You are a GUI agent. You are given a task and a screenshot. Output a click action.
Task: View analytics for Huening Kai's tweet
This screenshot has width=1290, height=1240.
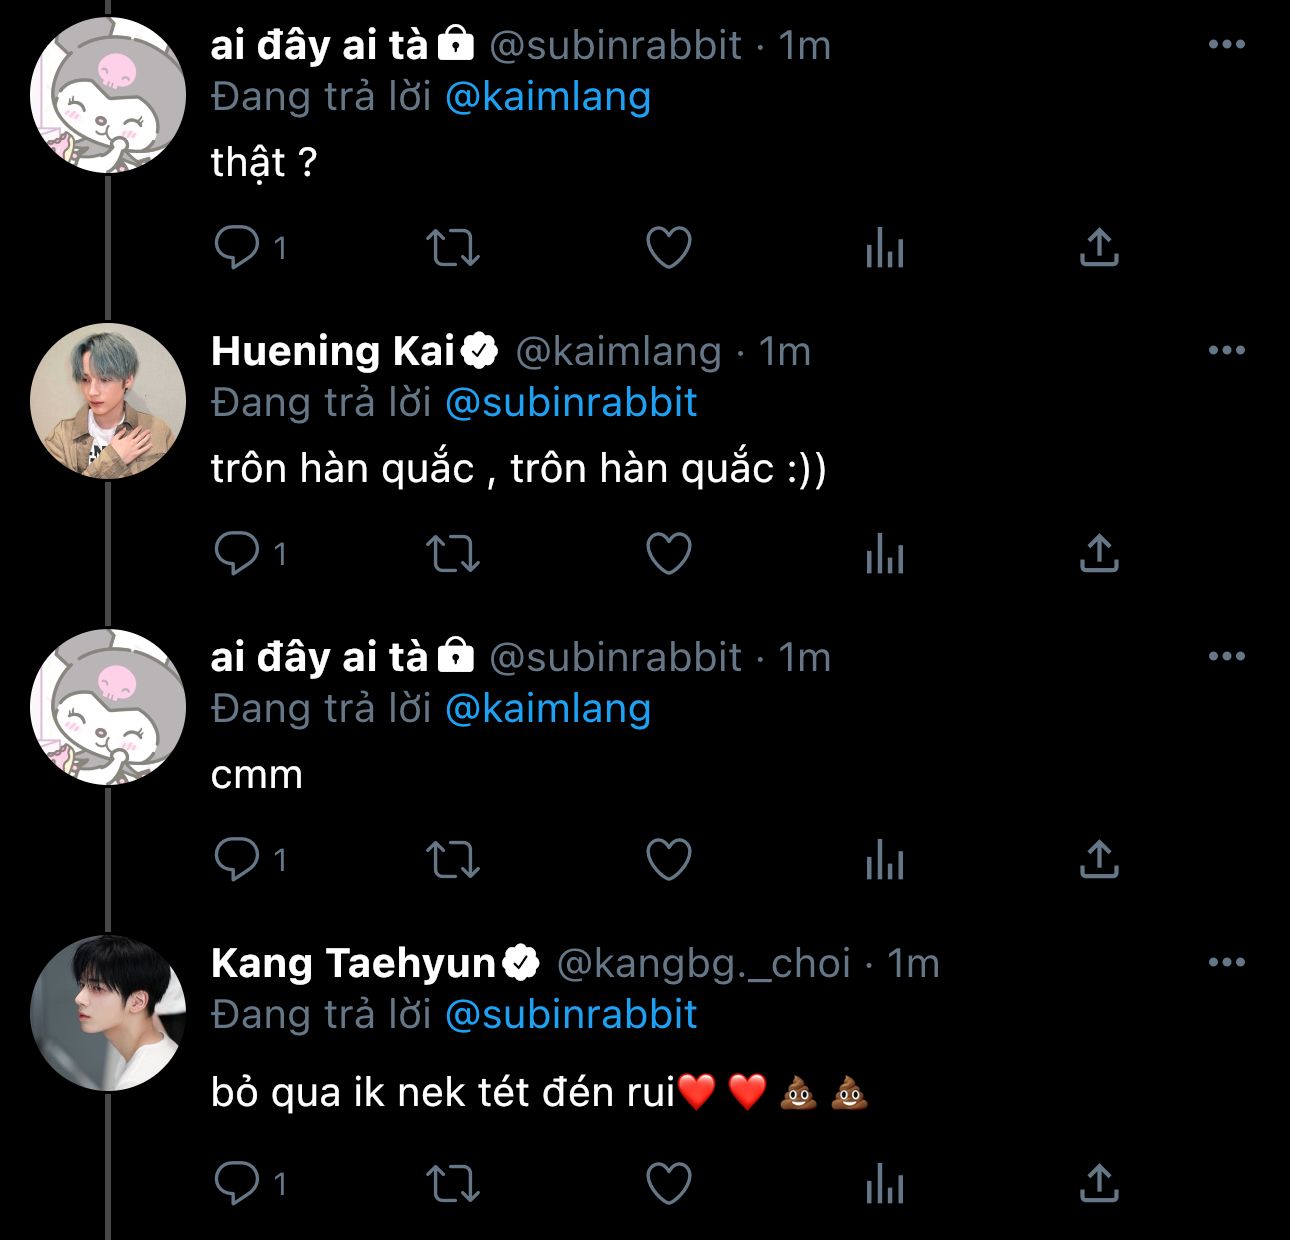click(x=885, y=554)
